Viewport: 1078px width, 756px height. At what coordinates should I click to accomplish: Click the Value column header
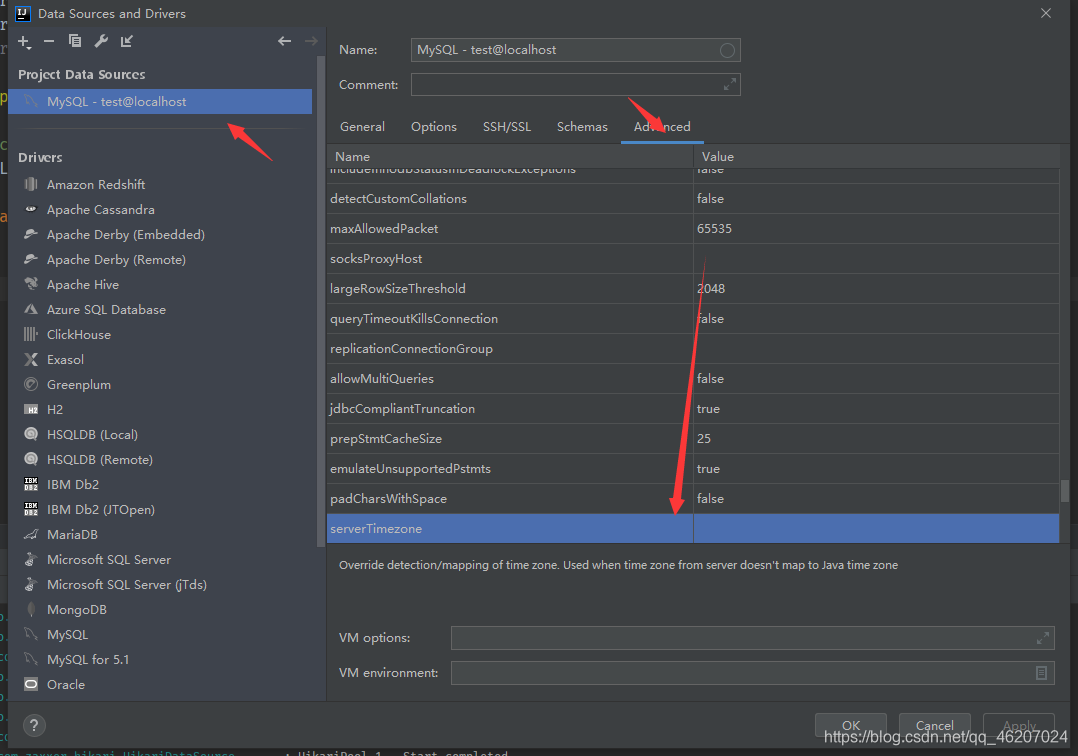(x=877, y=157)
